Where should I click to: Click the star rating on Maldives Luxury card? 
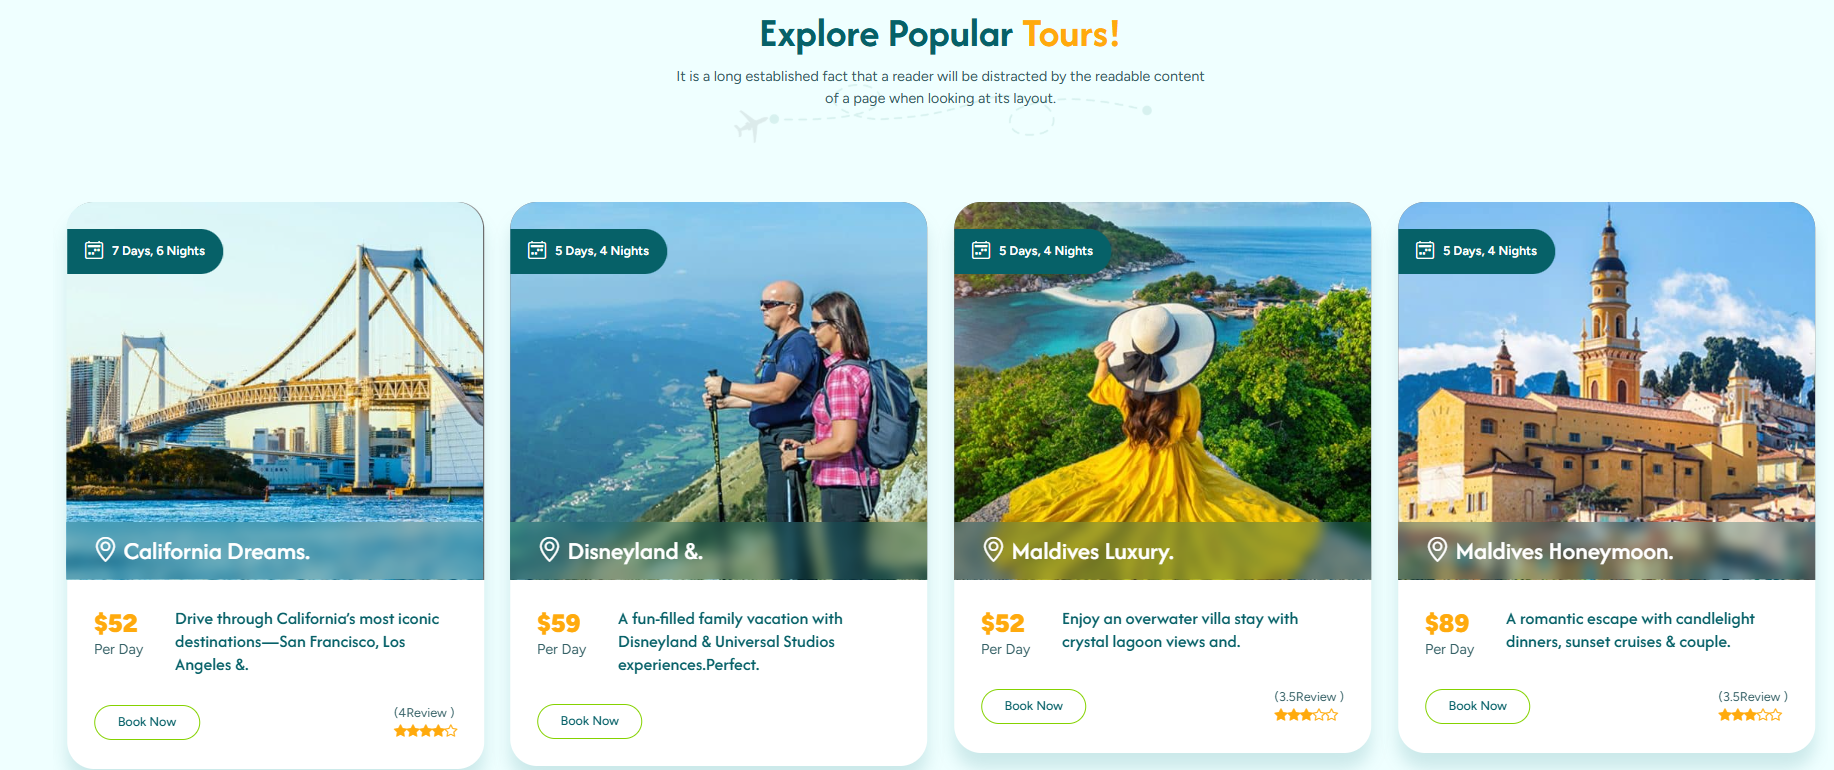pyautogui.click(x=1306, y=715)
